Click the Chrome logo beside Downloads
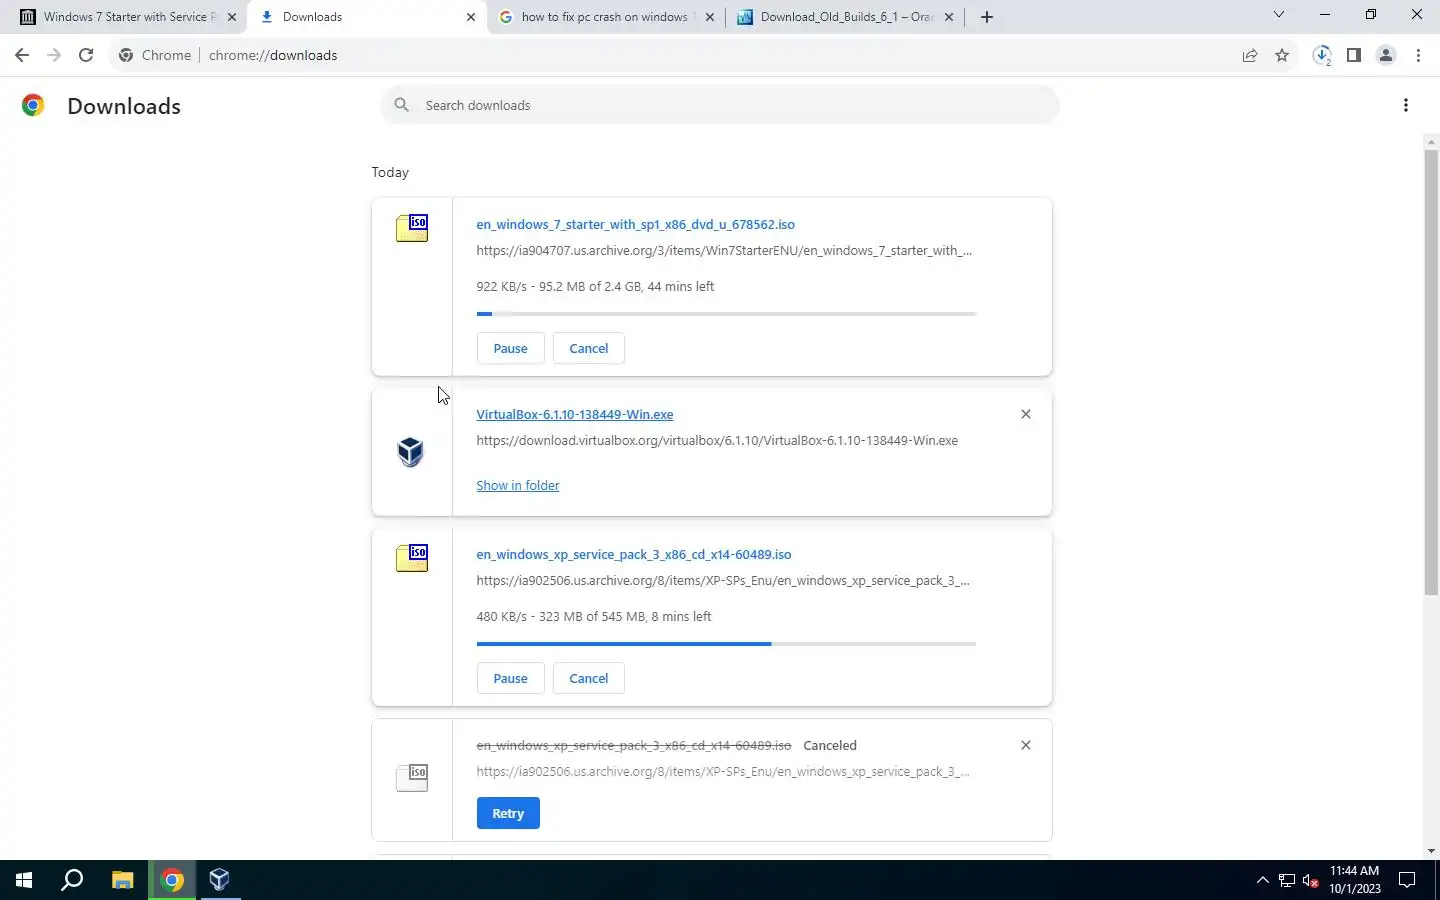1440x900 pixels. (x=33, y=105)
